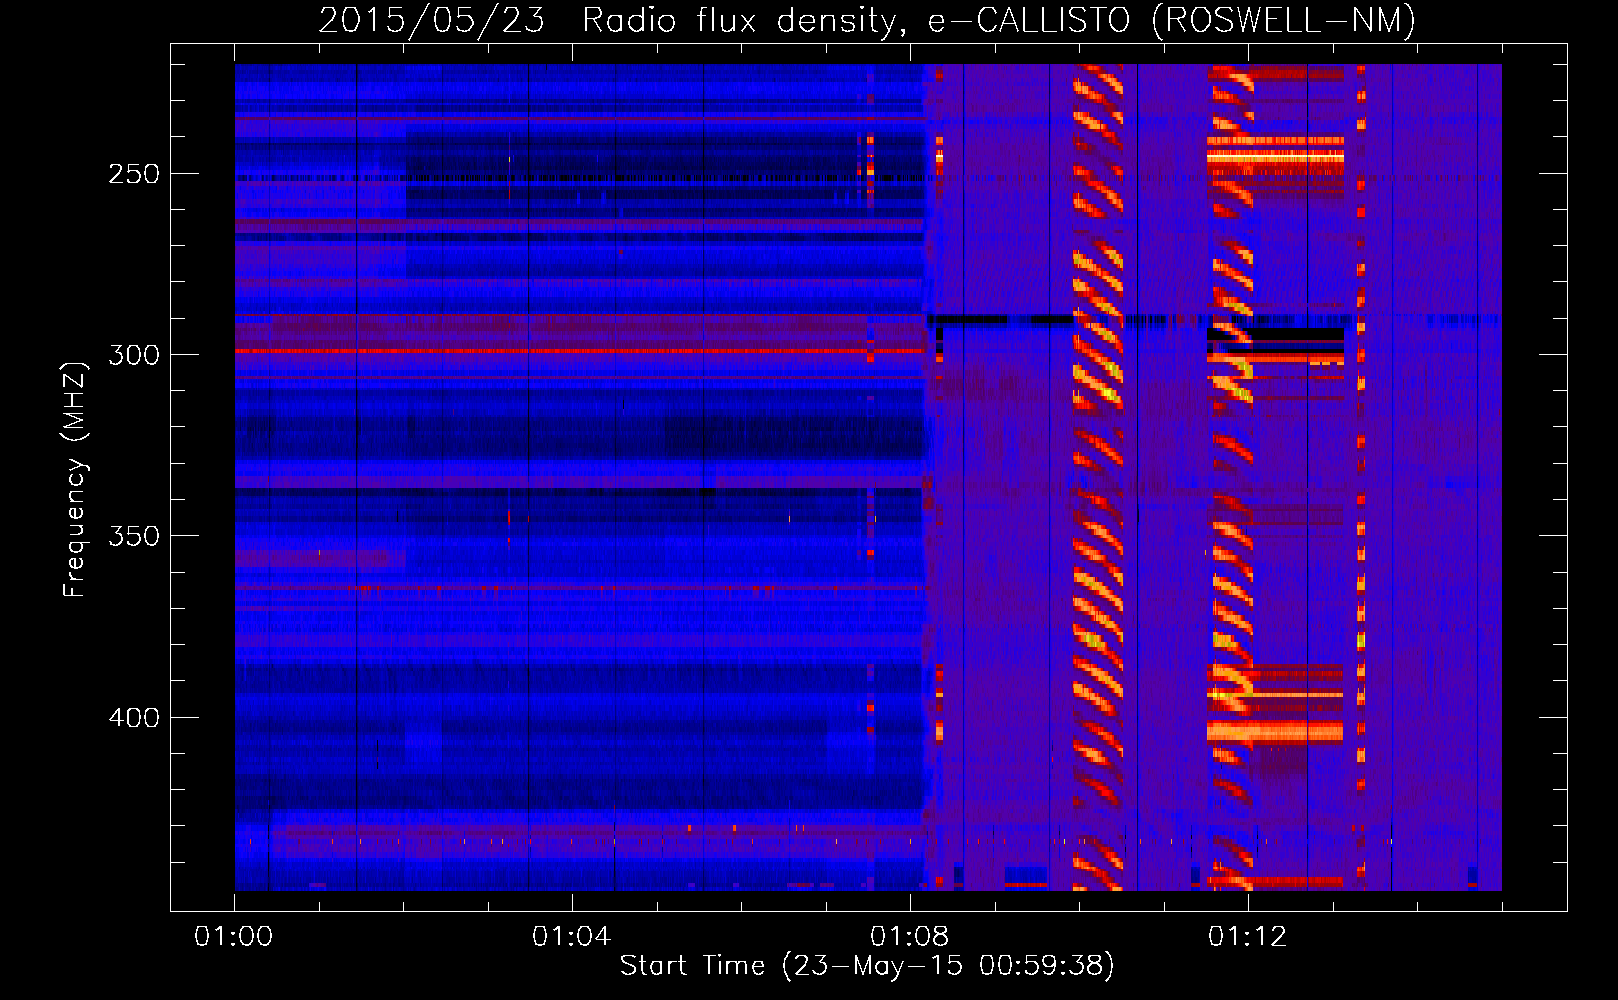Click the 300 frequency tick label

click(134, 355)
